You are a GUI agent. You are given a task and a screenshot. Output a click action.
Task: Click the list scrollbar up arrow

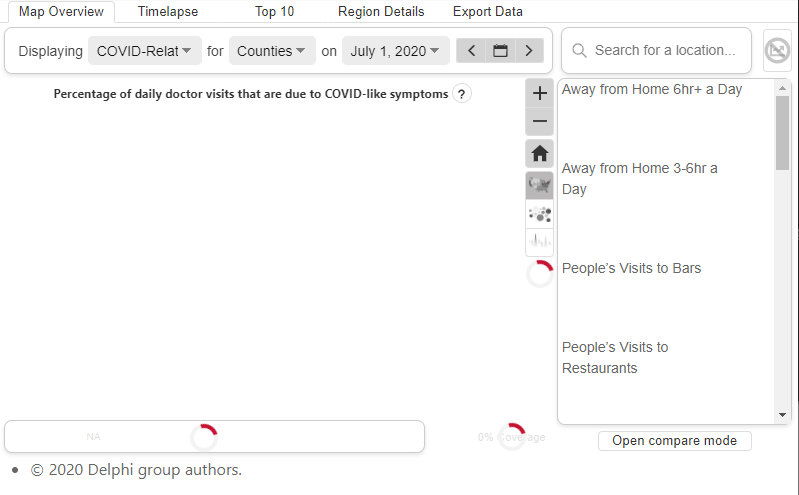[782, 88]
